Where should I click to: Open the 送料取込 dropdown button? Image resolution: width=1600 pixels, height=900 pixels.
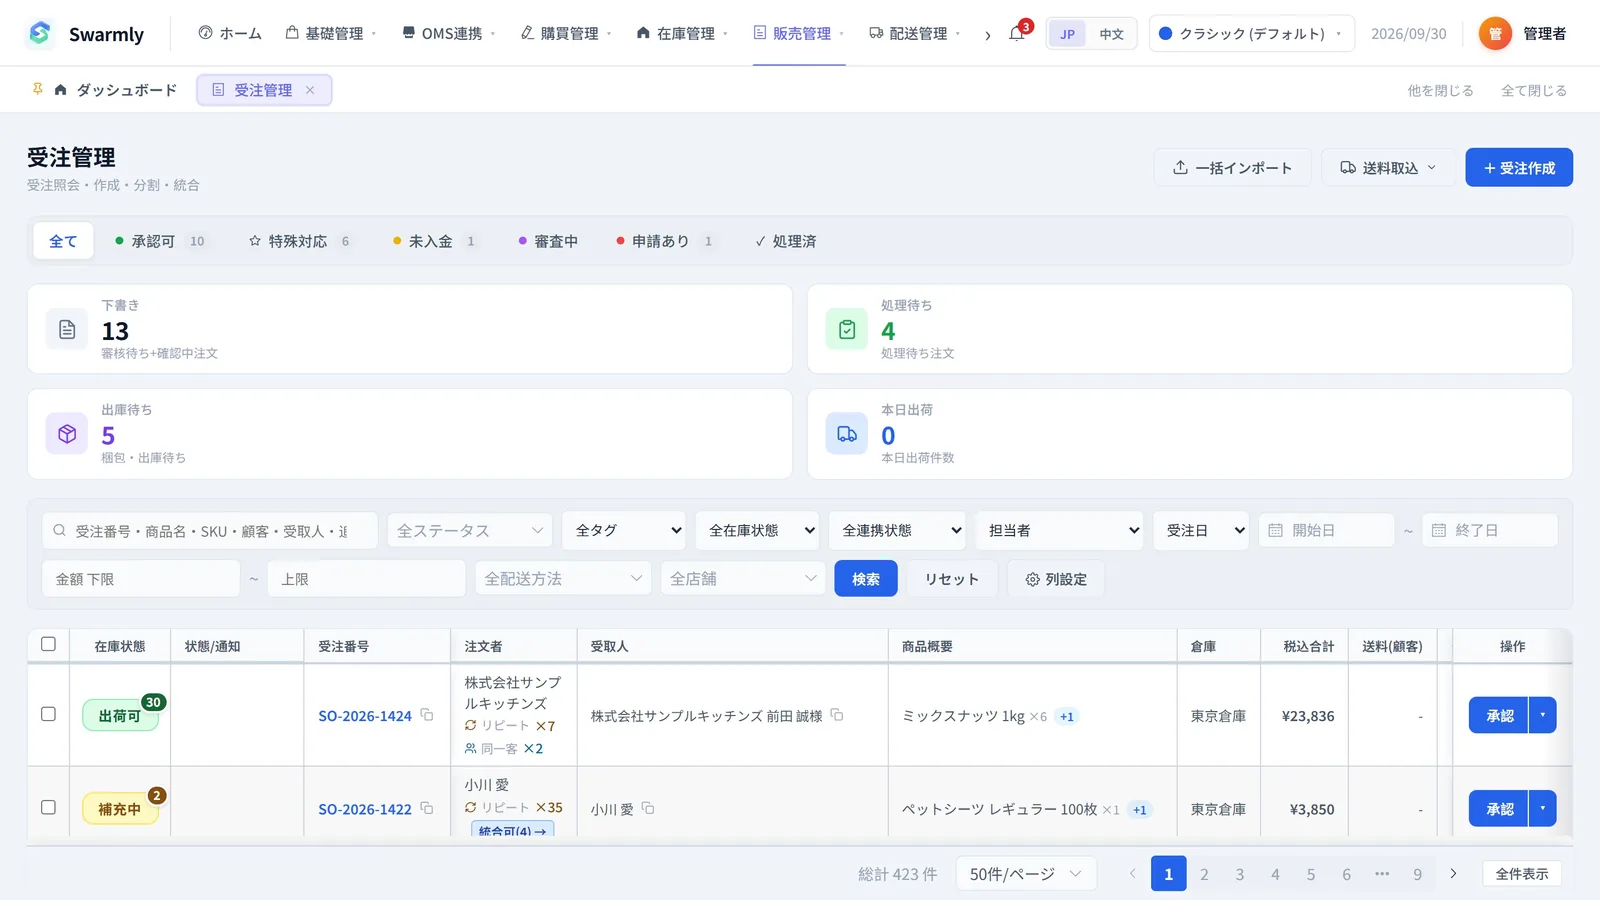(1388, 167)
